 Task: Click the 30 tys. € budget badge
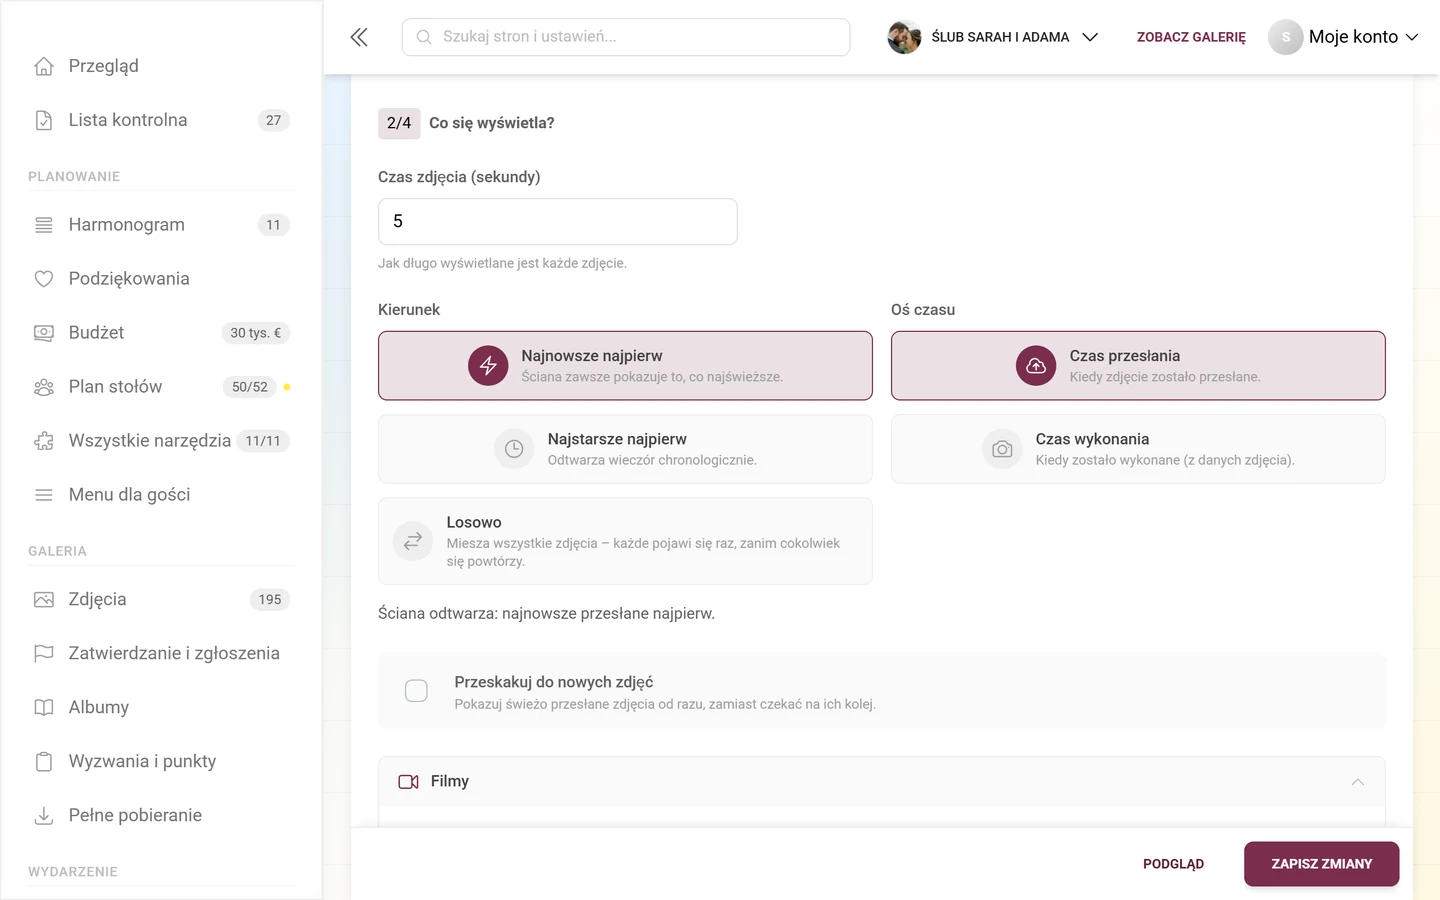coord(256,333)
